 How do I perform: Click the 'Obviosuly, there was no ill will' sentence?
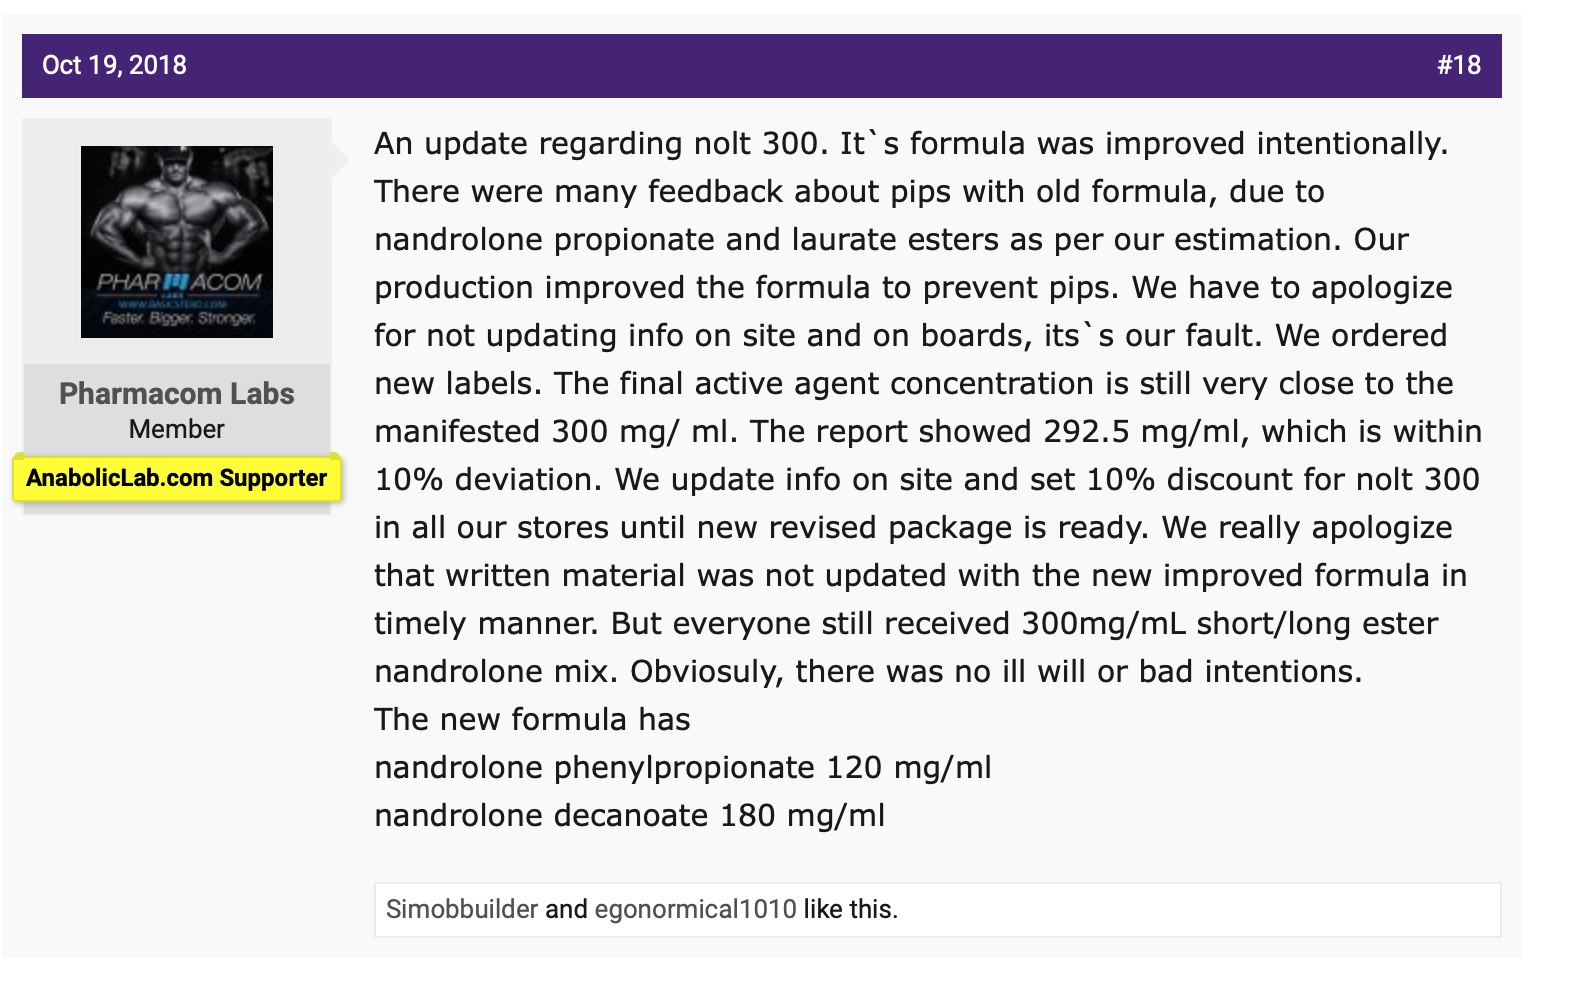pos(995,672)
